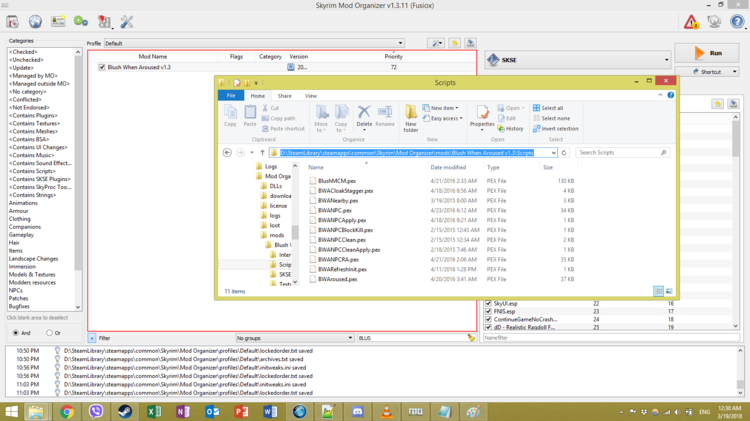Open the help question mark icon

click(737, 22)
